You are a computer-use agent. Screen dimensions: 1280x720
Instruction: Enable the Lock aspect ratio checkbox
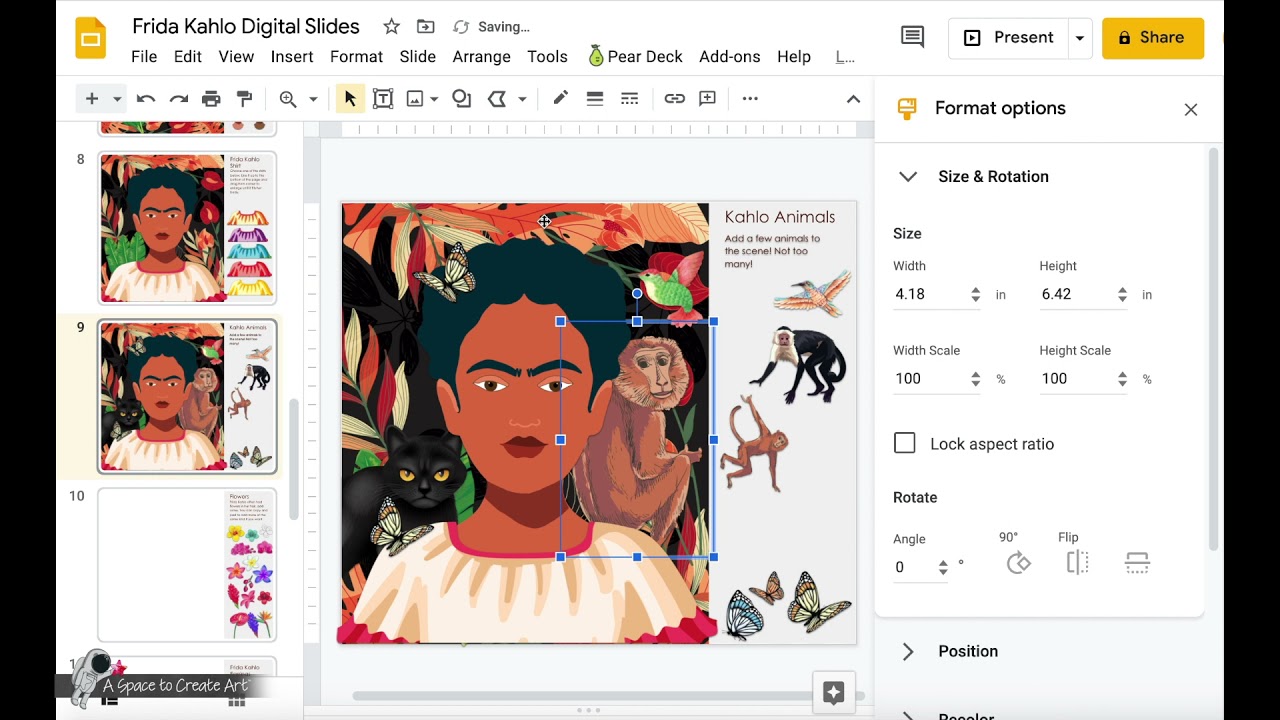click(904, 443)
